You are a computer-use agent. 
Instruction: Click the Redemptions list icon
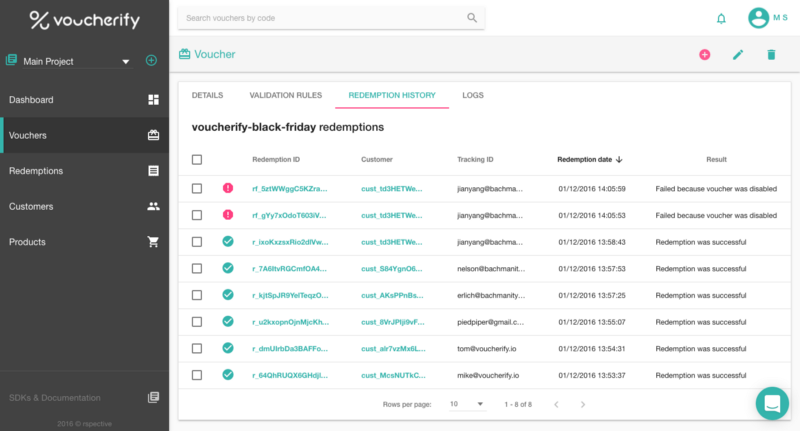[153, 171]
